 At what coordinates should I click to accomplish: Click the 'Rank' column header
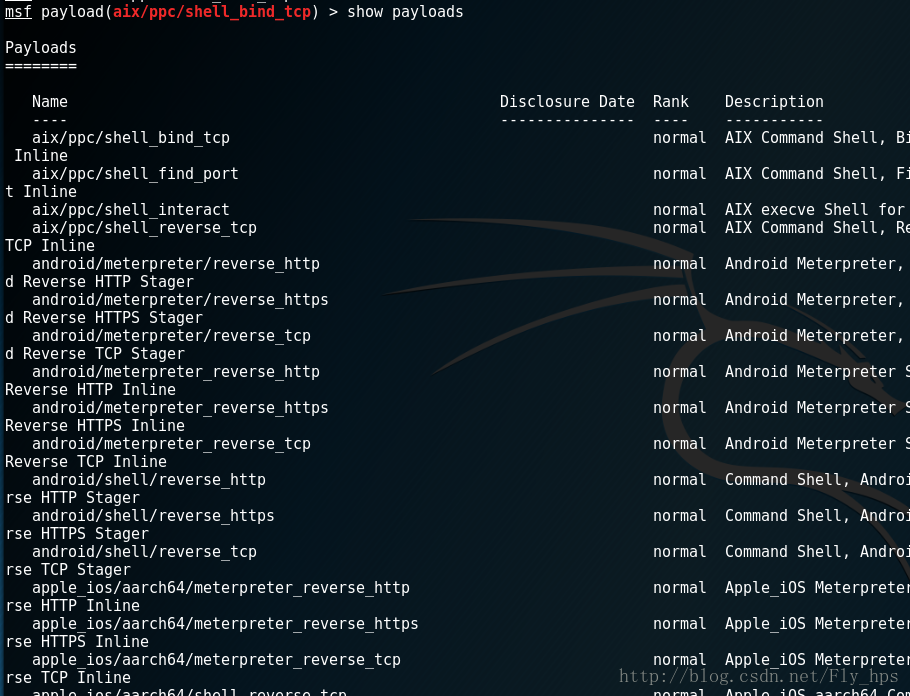click(x=670, y=102)
